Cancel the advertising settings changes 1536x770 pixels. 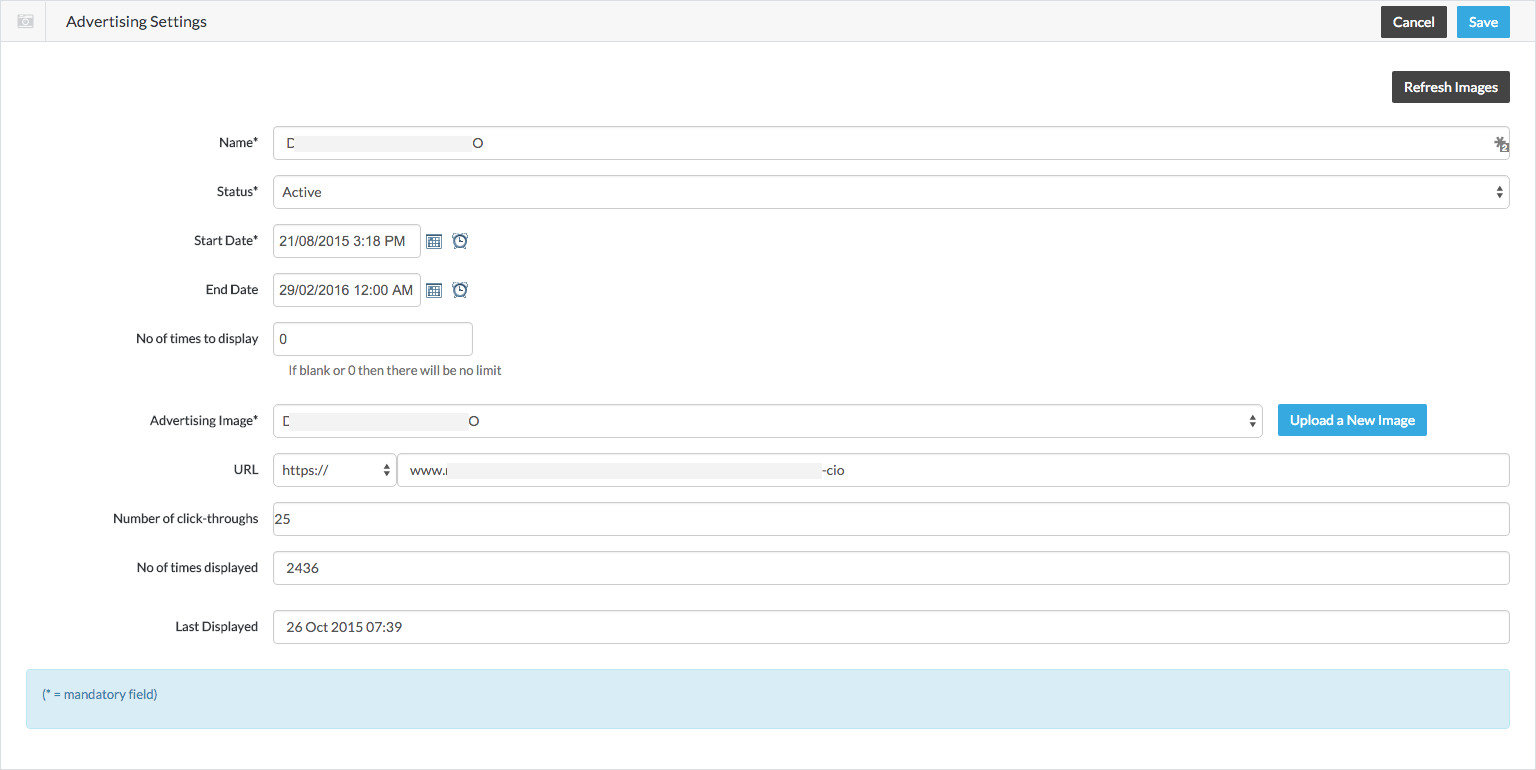tap(1413, 21)
